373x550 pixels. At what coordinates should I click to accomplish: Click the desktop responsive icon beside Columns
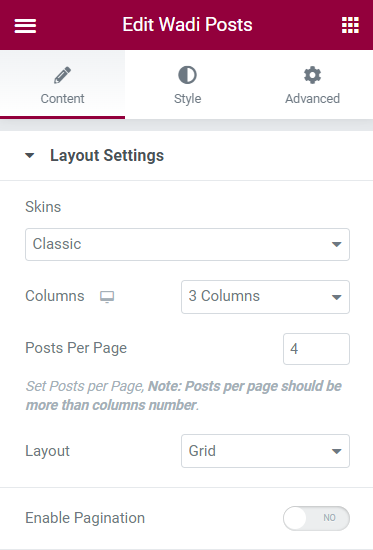point(107,297)
